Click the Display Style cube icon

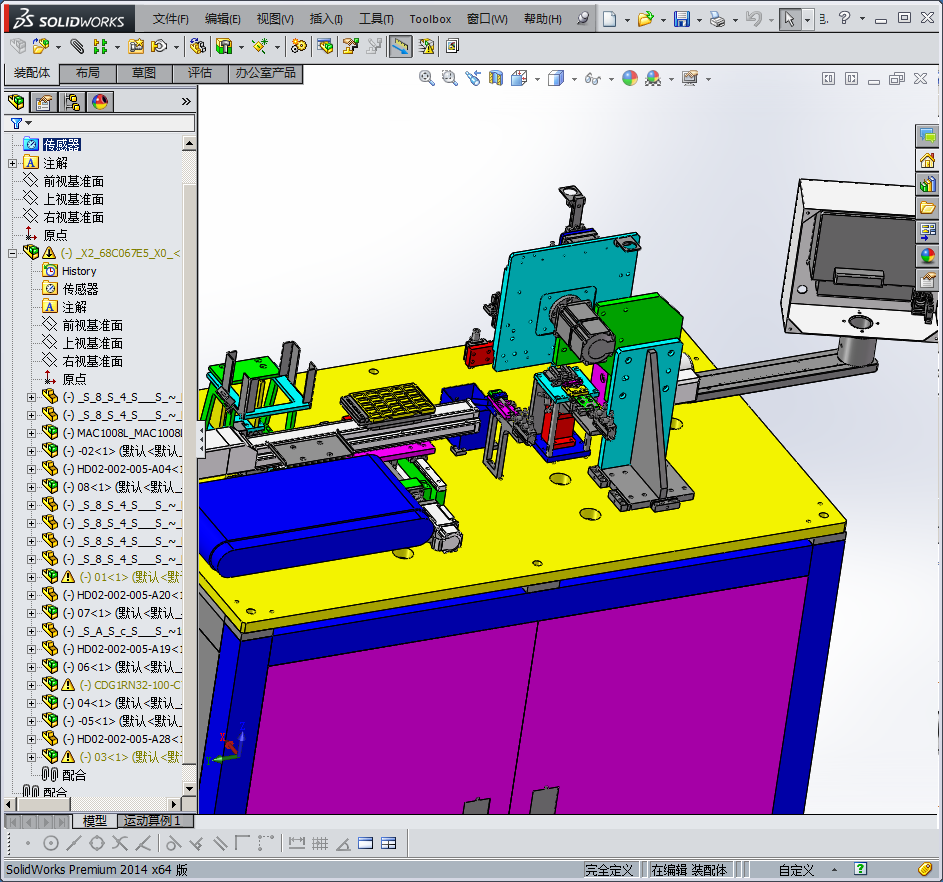(556, 78)
